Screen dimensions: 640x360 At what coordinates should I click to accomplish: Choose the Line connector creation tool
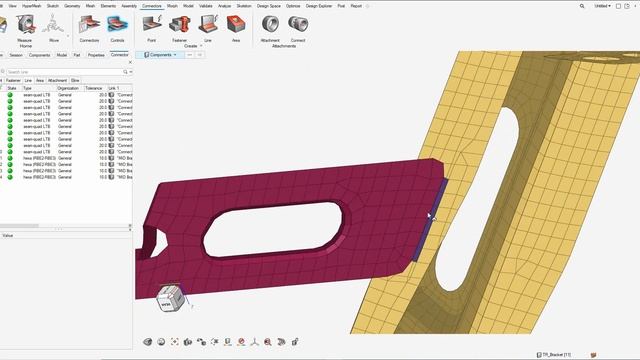(x=208, y=24)
